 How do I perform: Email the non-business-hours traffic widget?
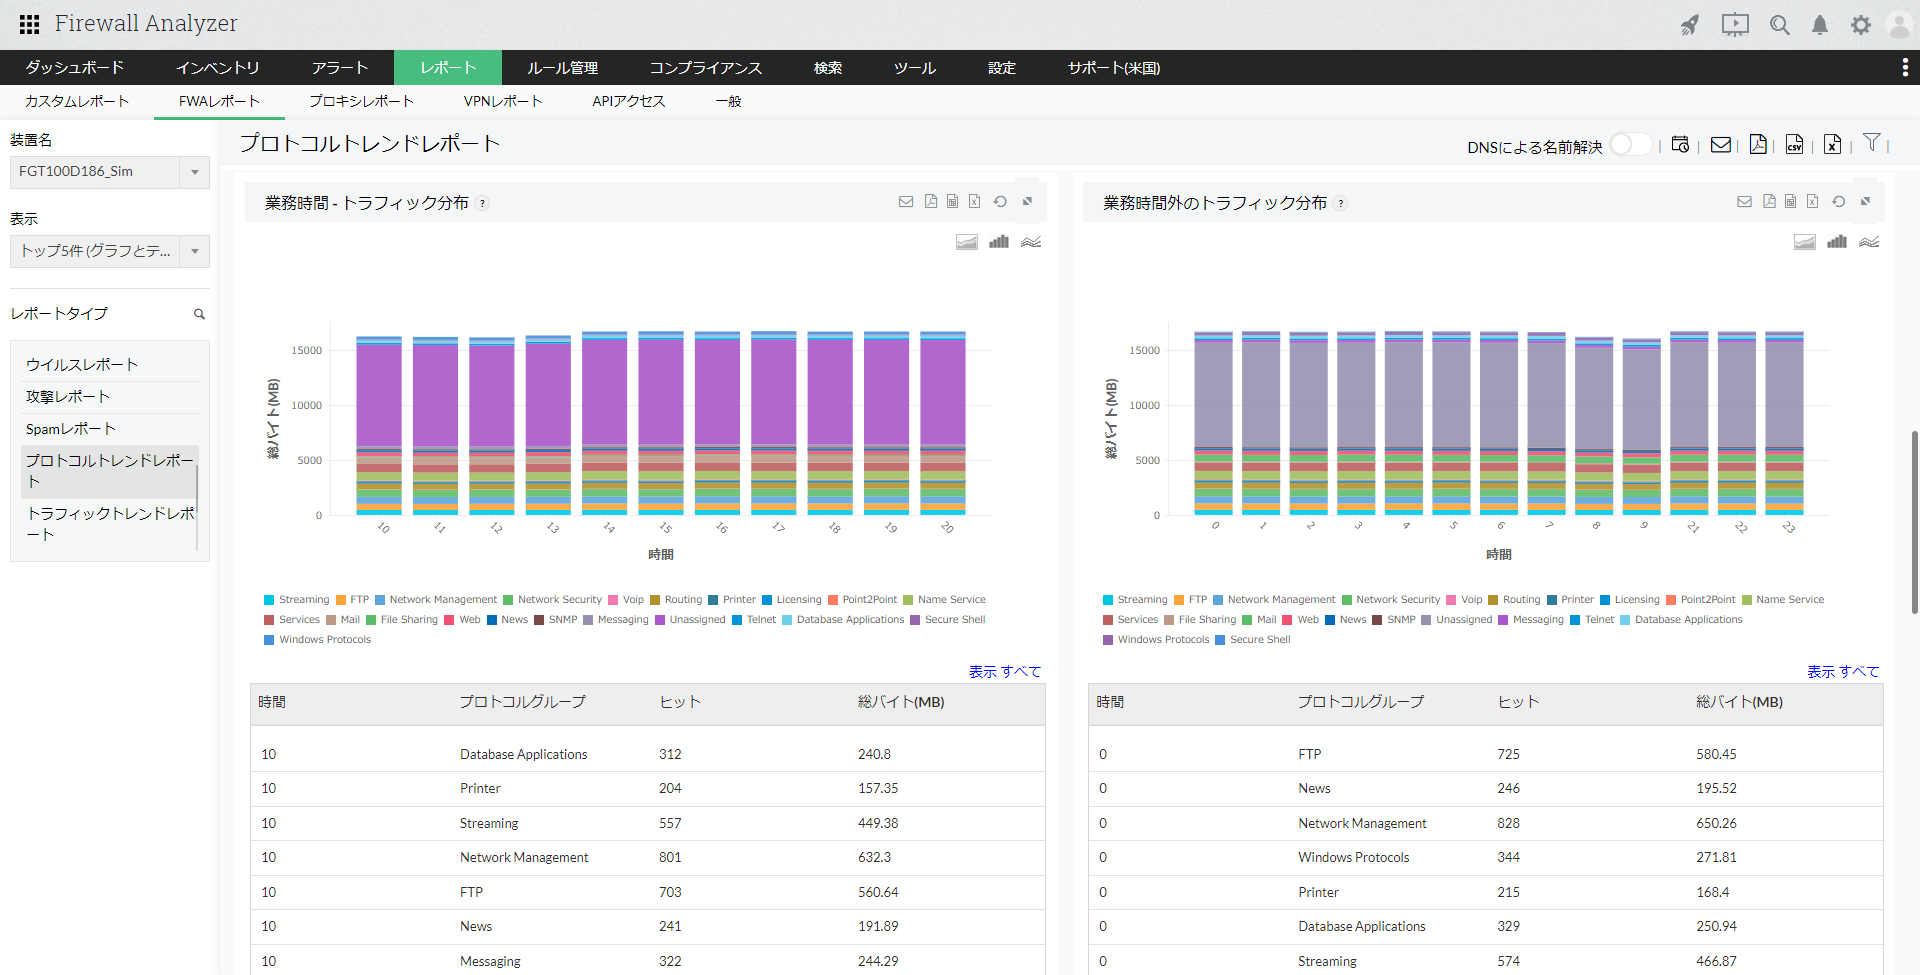(x=1744, y=202)
